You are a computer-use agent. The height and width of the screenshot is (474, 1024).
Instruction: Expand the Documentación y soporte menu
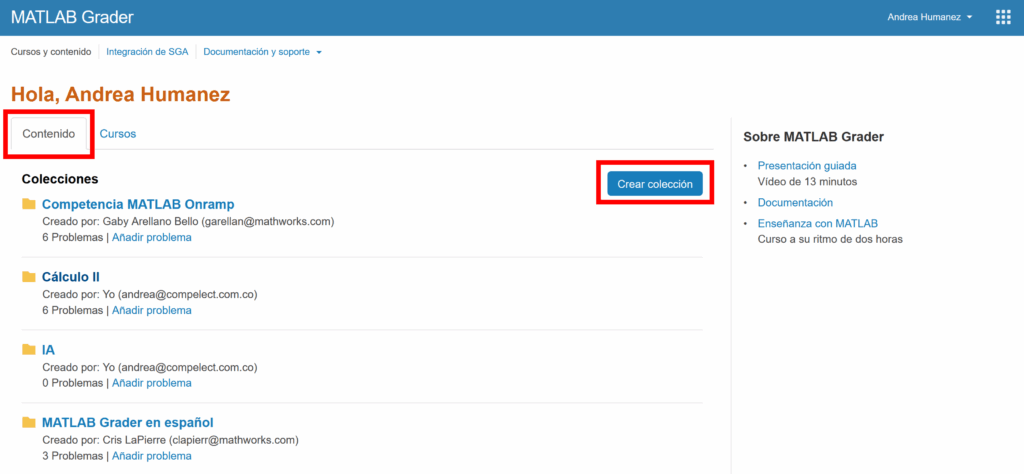(x=263, y=52)
